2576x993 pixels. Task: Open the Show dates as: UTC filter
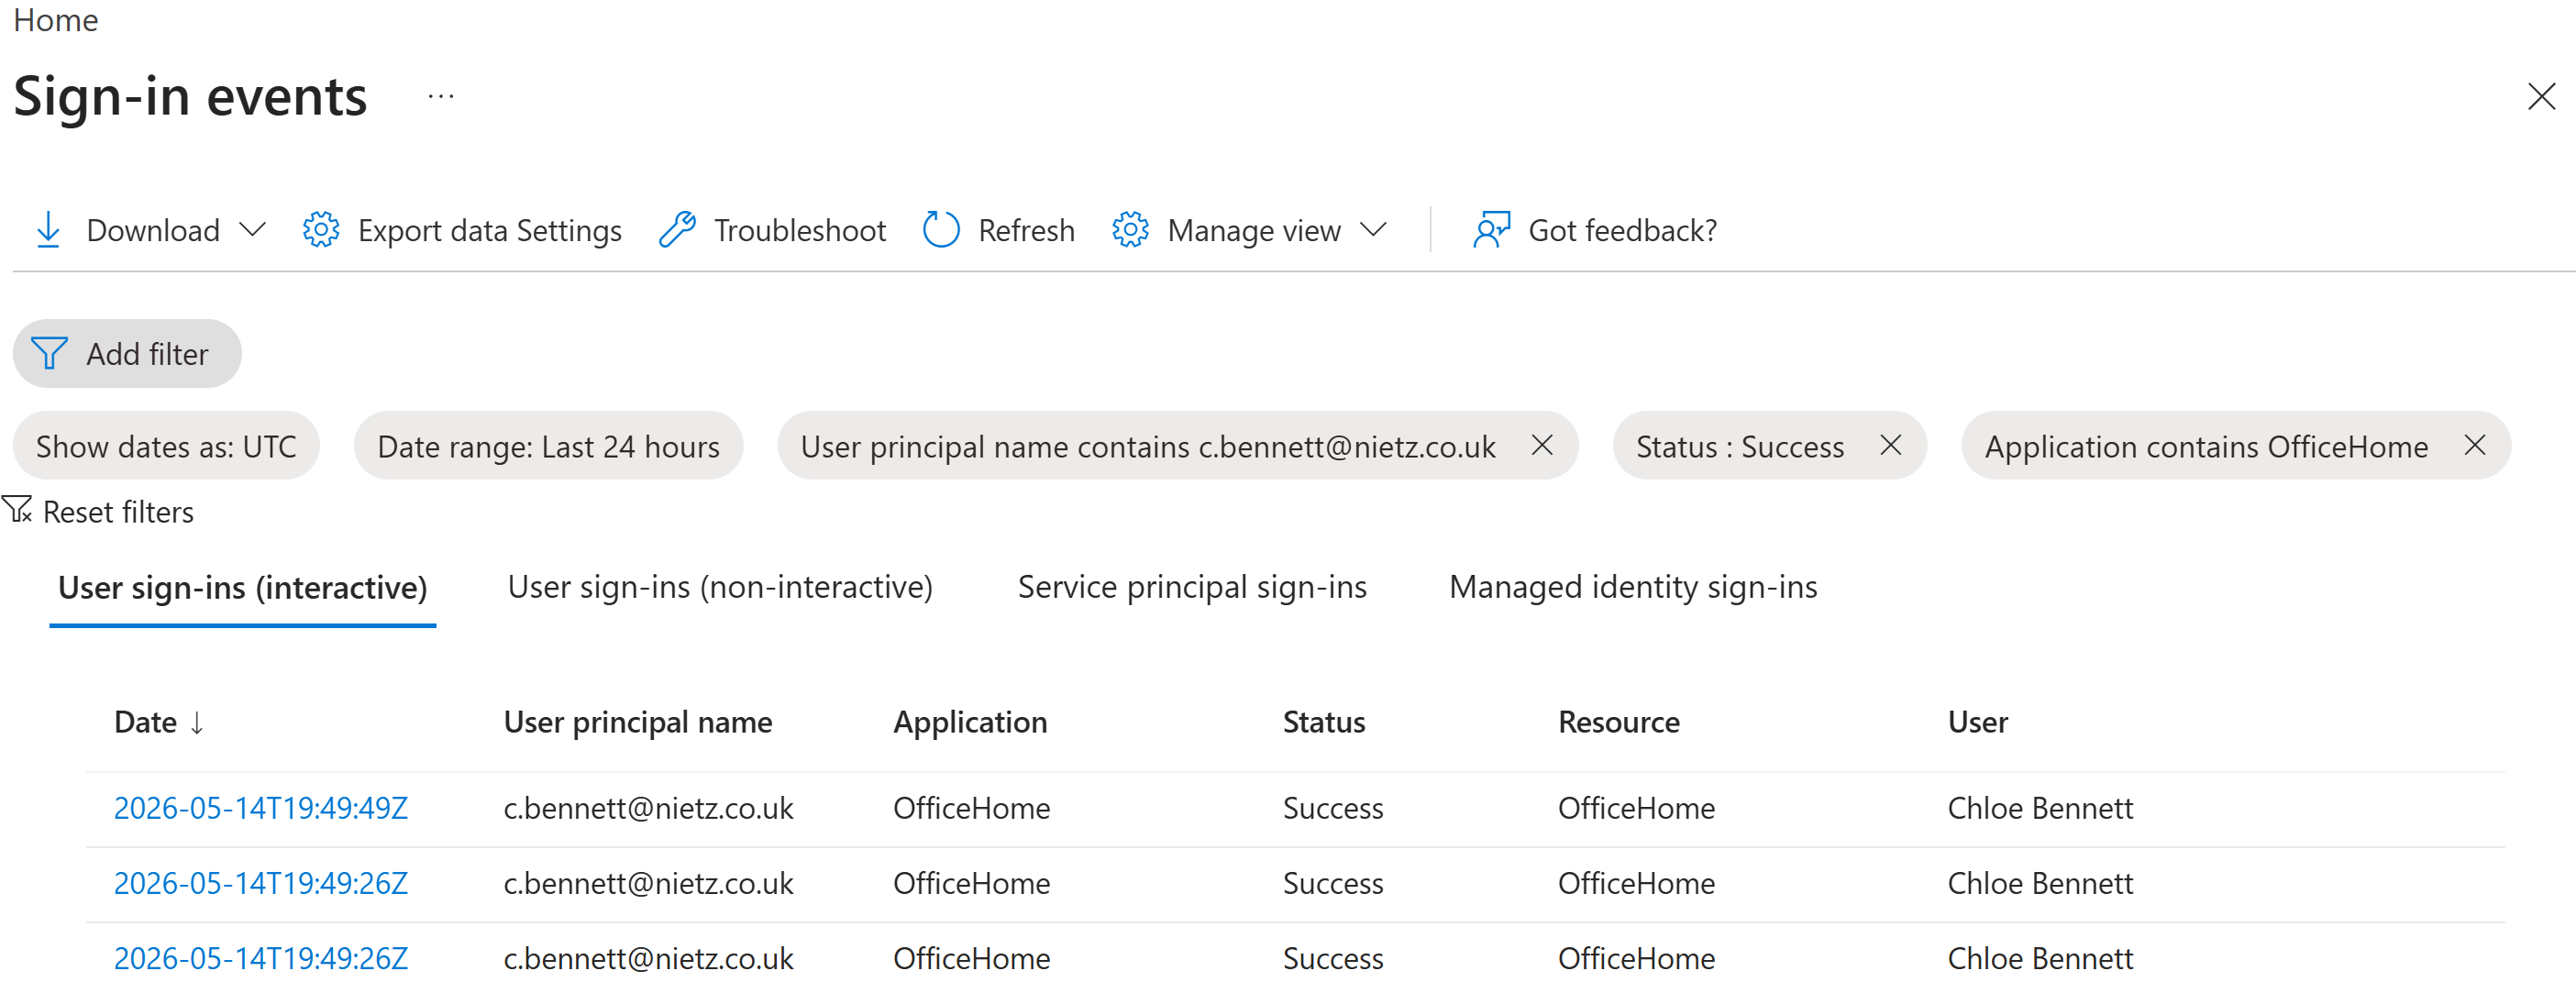166,446
